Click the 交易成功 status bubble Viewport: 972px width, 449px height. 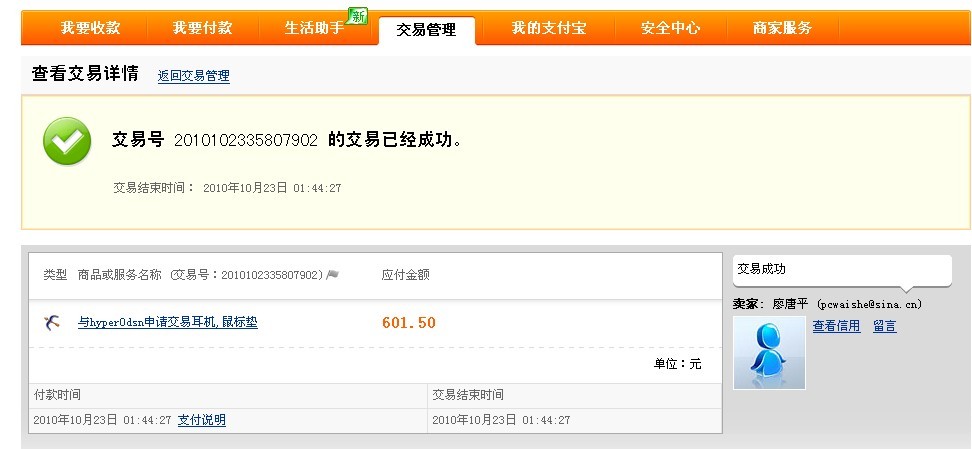(842, 270)
